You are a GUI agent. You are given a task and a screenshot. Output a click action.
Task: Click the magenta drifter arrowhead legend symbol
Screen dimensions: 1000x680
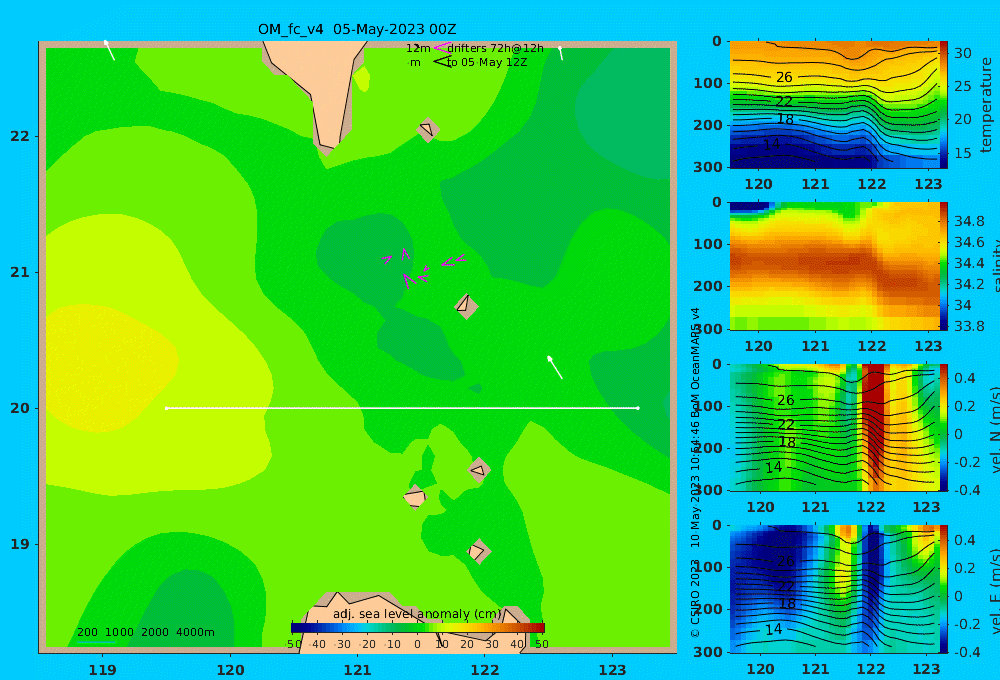pos(441,48)
